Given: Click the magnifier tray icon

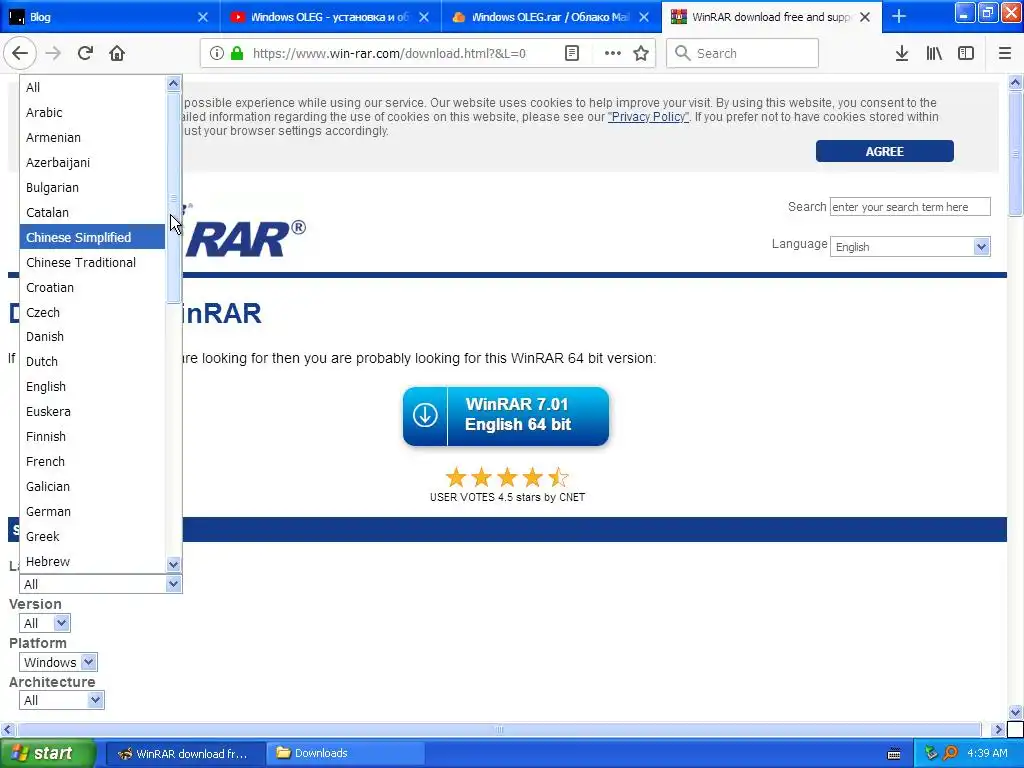Looking at the screenshot, I should 950,753.
